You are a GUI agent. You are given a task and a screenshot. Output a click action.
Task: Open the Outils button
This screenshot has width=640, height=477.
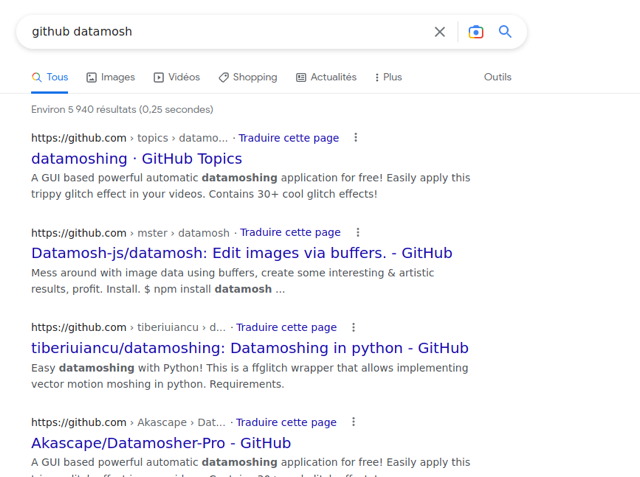pyautogui.click(x=498, y=77)
